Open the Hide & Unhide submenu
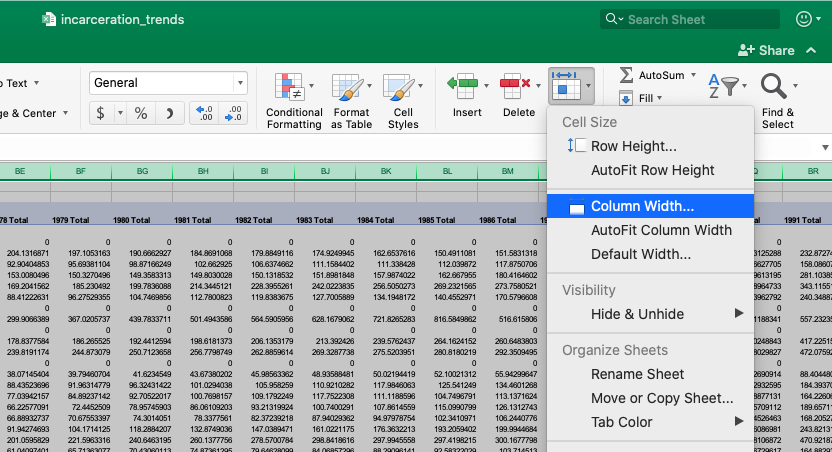 (x=650, y=314)
